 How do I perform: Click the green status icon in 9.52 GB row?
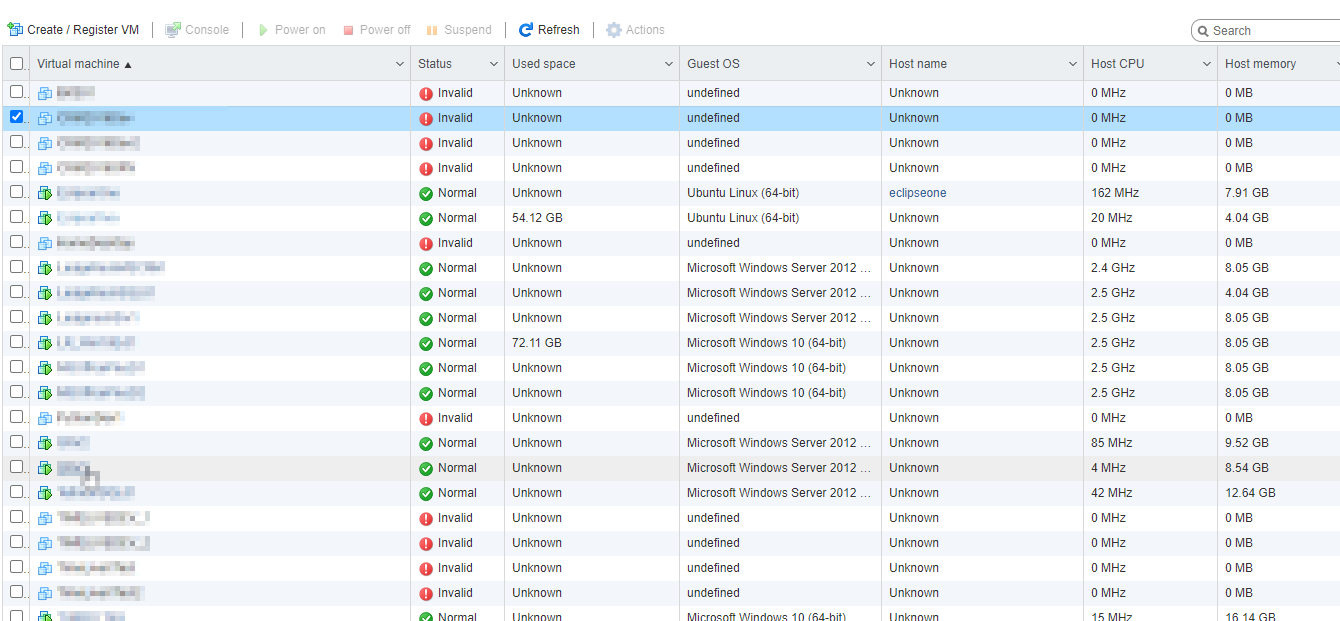[x=426, y=443]
